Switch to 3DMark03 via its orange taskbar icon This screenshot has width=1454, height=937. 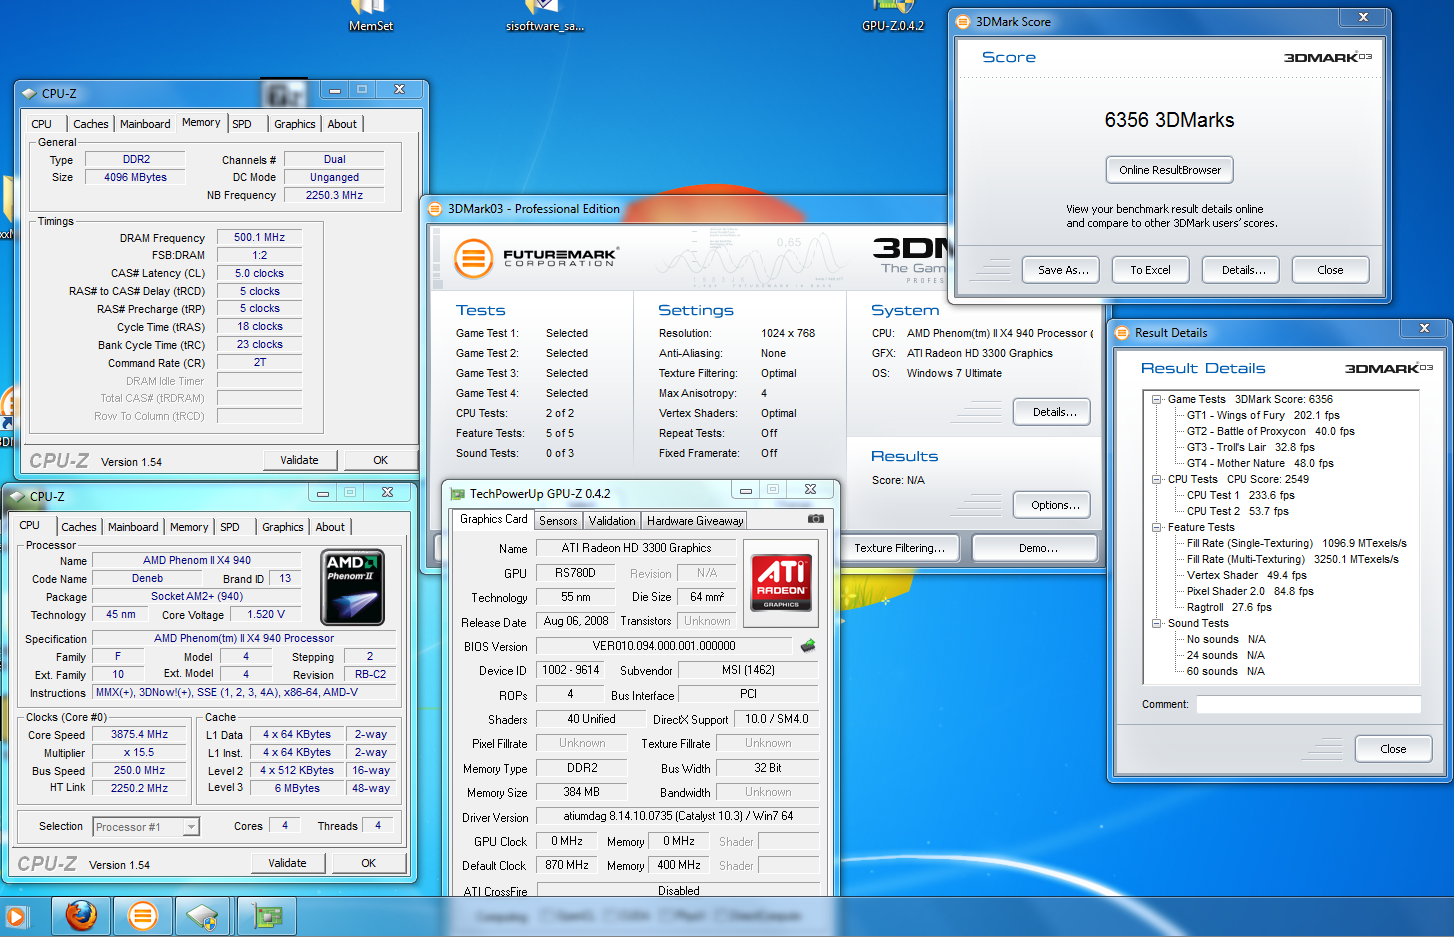pos(143,916)
